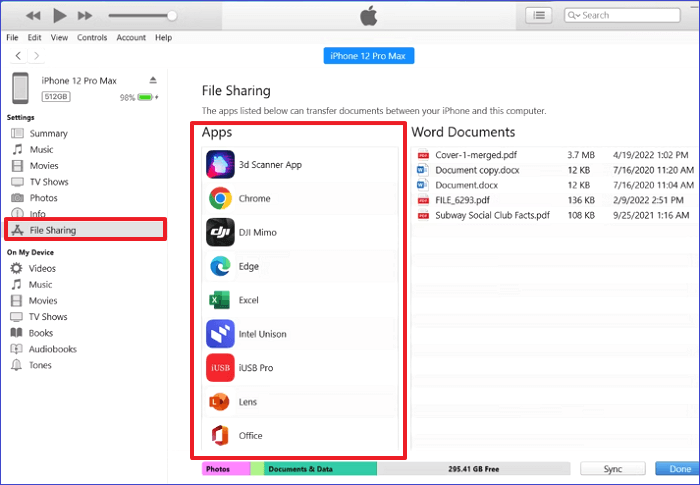This screenshot has width=700, height=485.
Task: Select the Excel app icon
Action: (220, 300)
